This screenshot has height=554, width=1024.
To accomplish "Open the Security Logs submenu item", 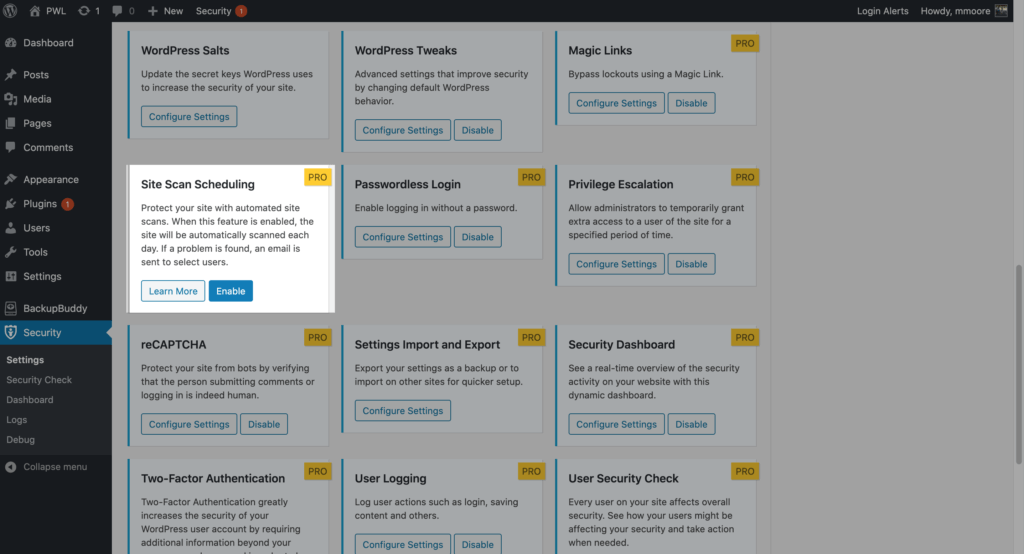I will point(17,419).
